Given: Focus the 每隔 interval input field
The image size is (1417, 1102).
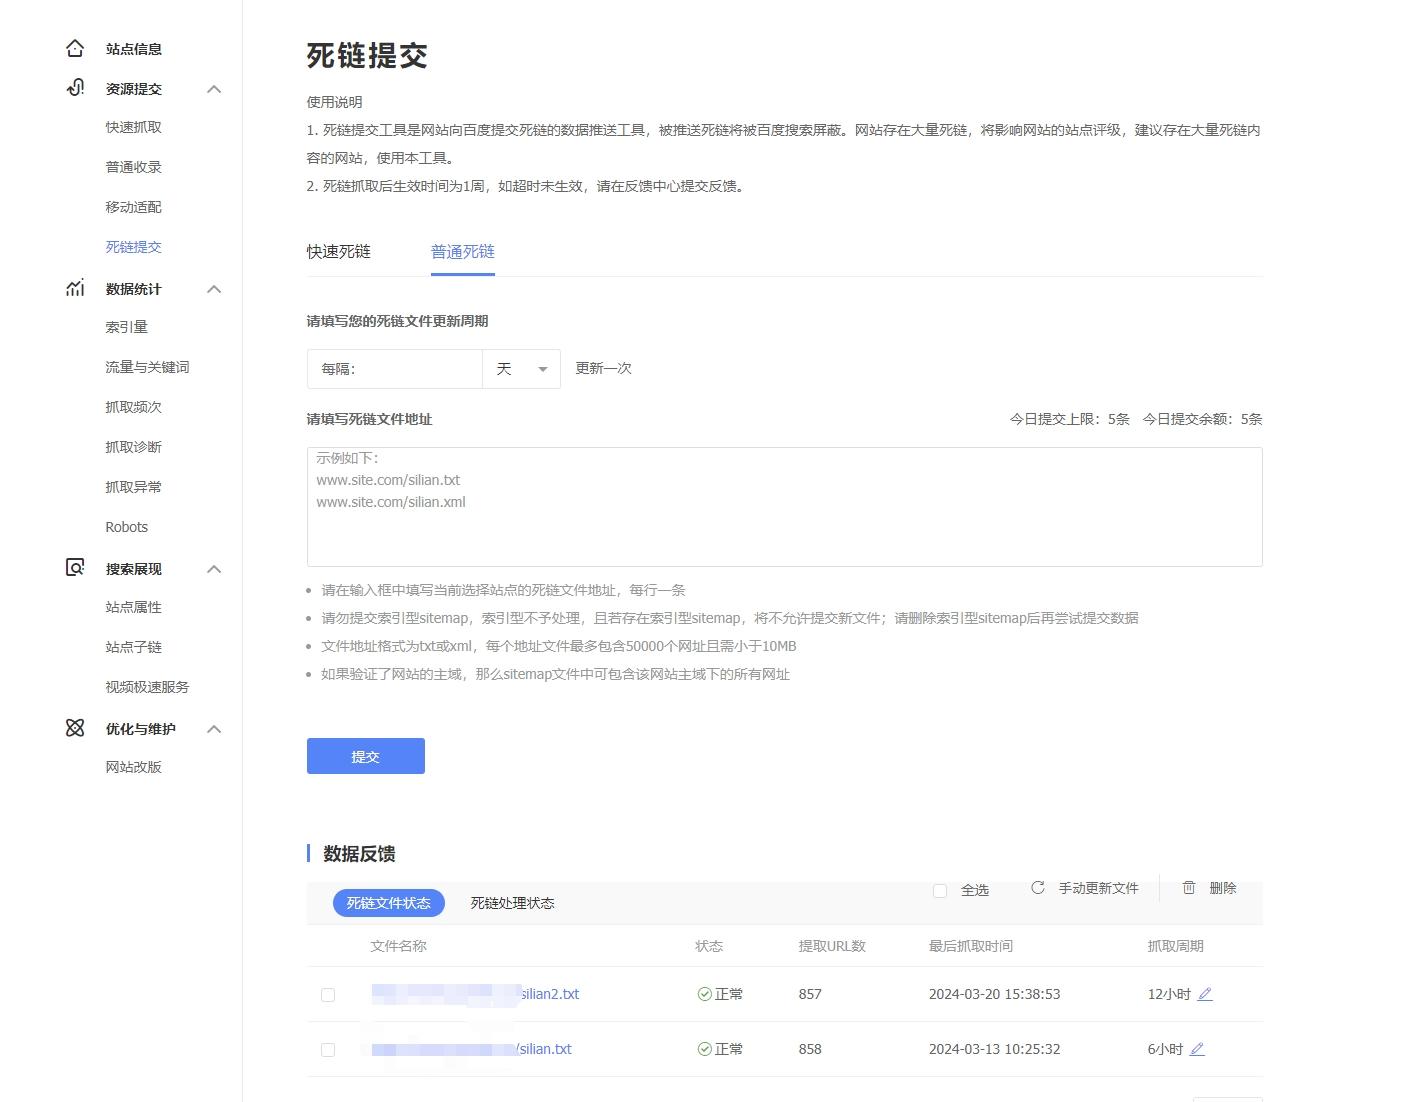Looking at the screenshot, I should click(395, 369).
